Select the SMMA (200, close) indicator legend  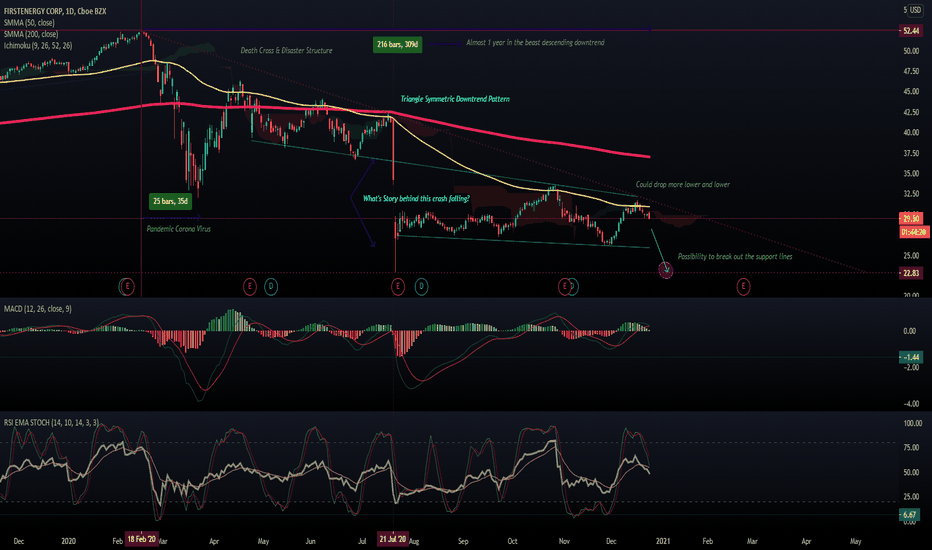31,34
